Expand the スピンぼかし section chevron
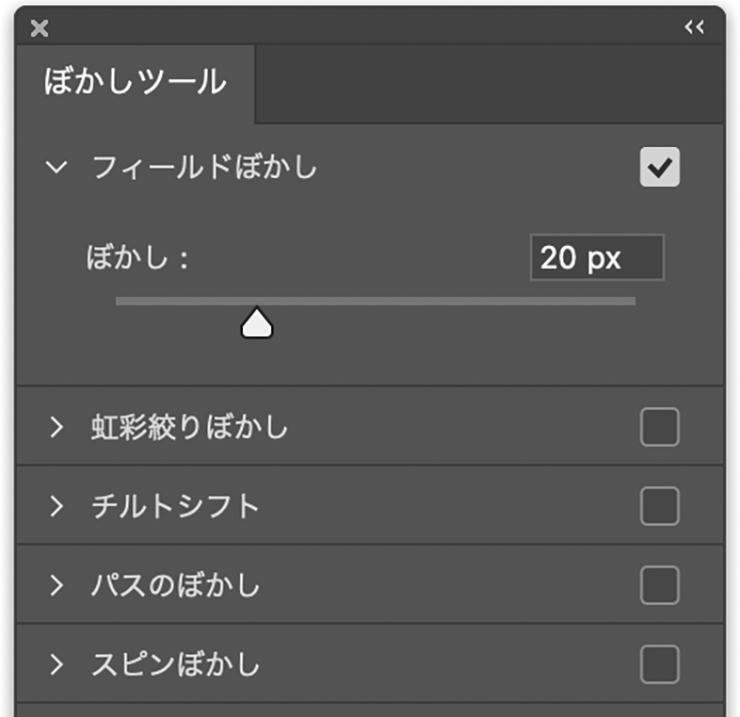The width and height of the screenshot is (740, 717). pyautogui.click(x=57, y=663)
